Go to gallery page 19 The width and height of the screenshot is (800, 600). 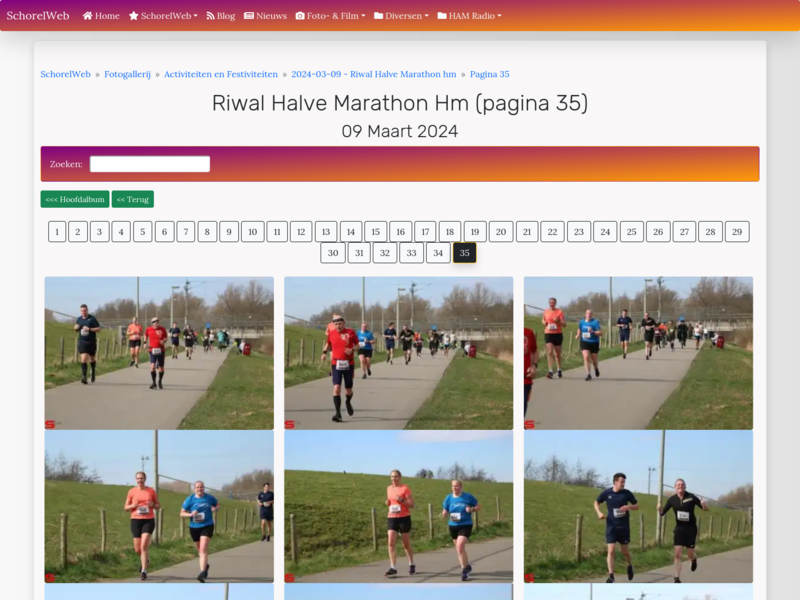coord(475,232)
